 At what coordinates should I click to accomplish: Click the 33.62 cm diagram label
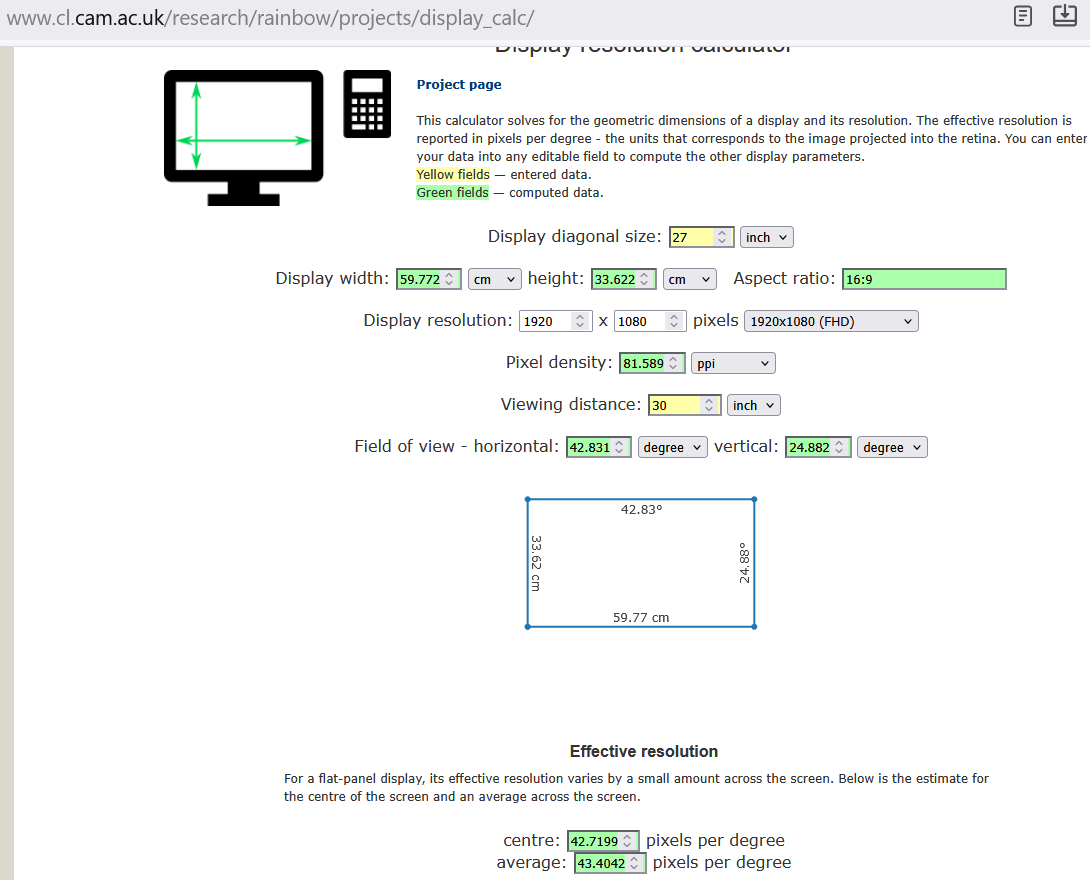536,563
